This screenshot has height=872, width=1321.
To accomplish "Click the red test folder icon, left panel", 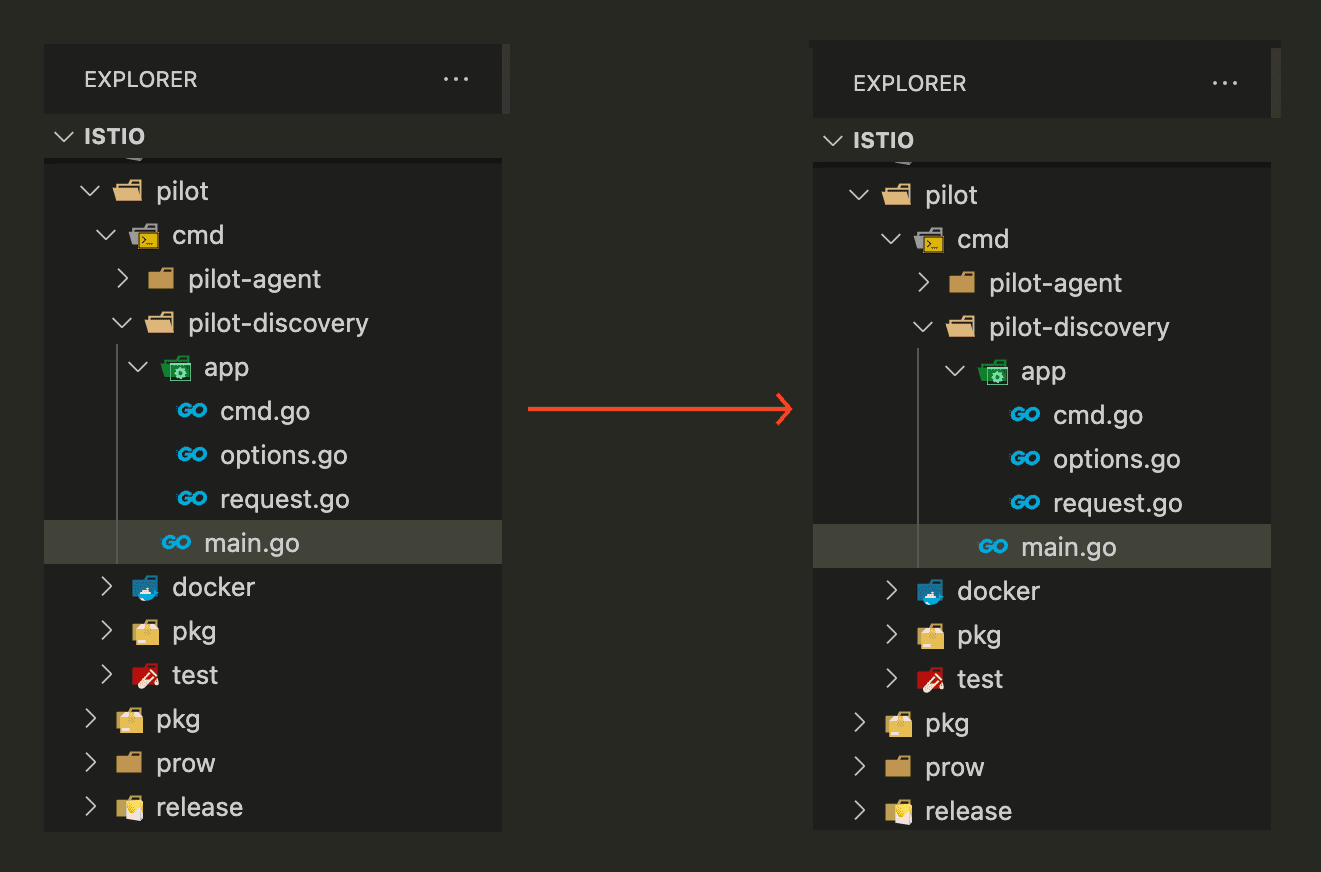I will coord(145,675).
